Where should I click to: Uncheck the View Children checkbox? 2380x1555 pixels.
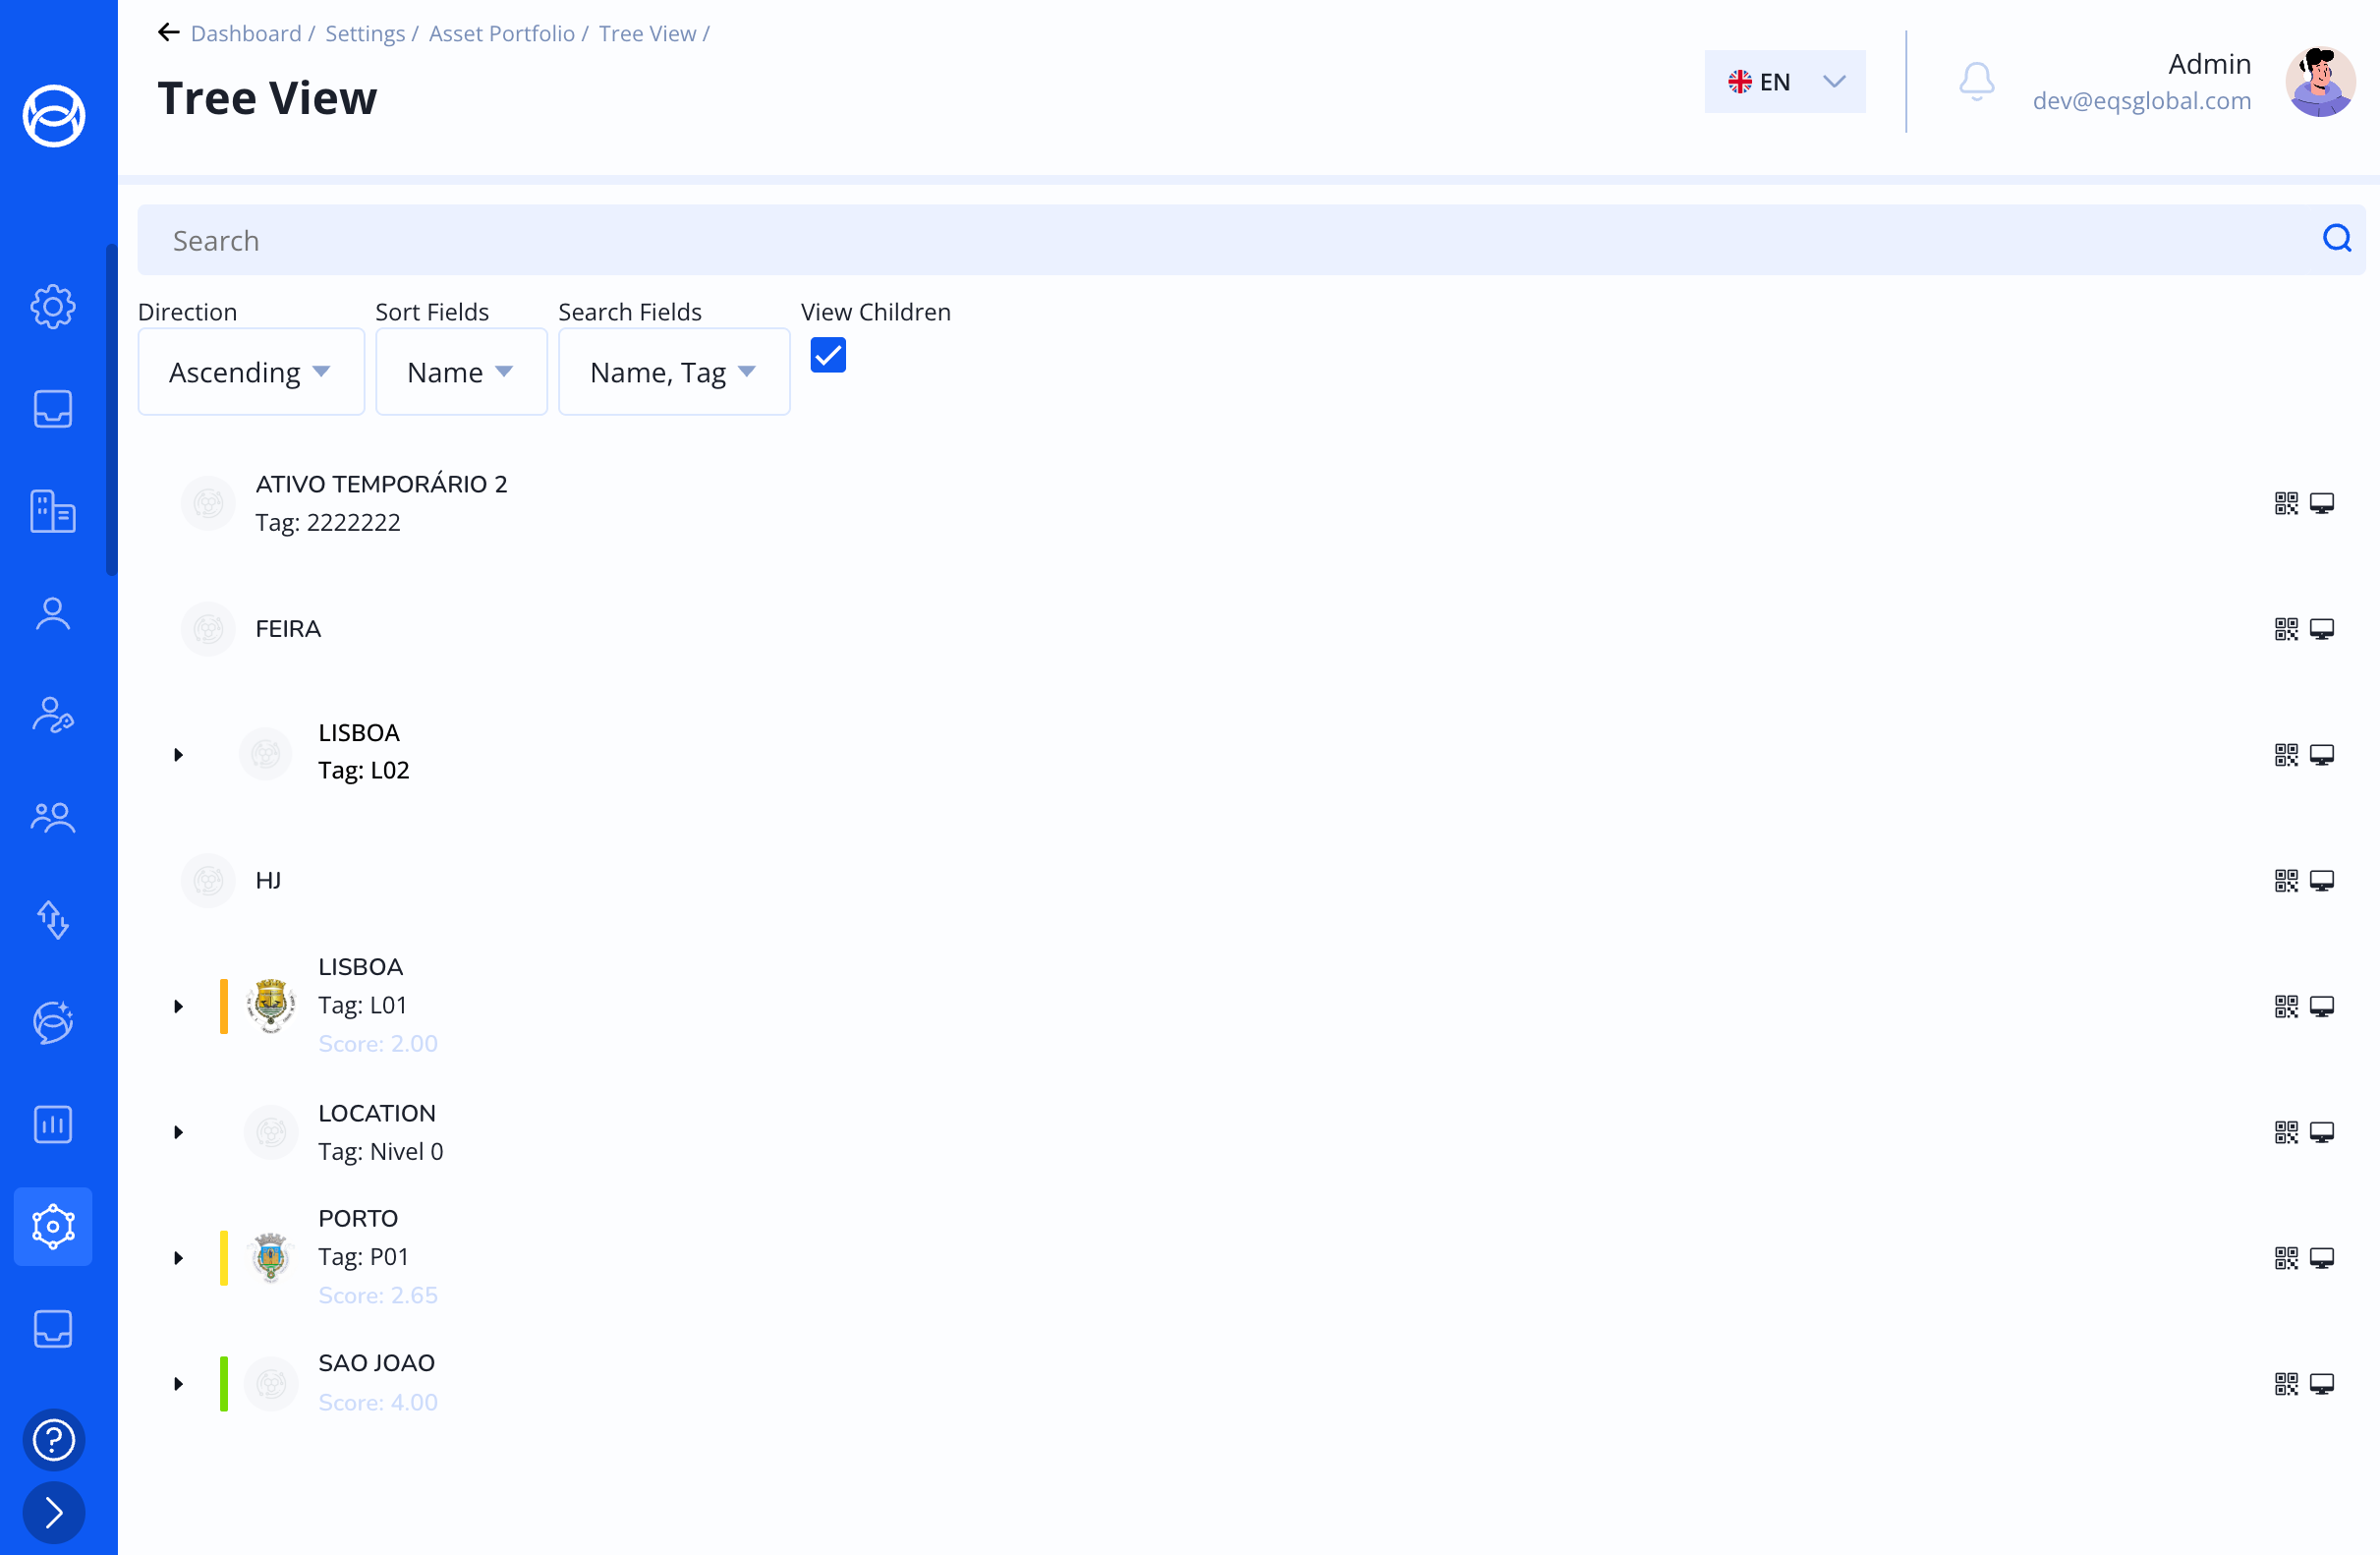click(x=828, y=355)
